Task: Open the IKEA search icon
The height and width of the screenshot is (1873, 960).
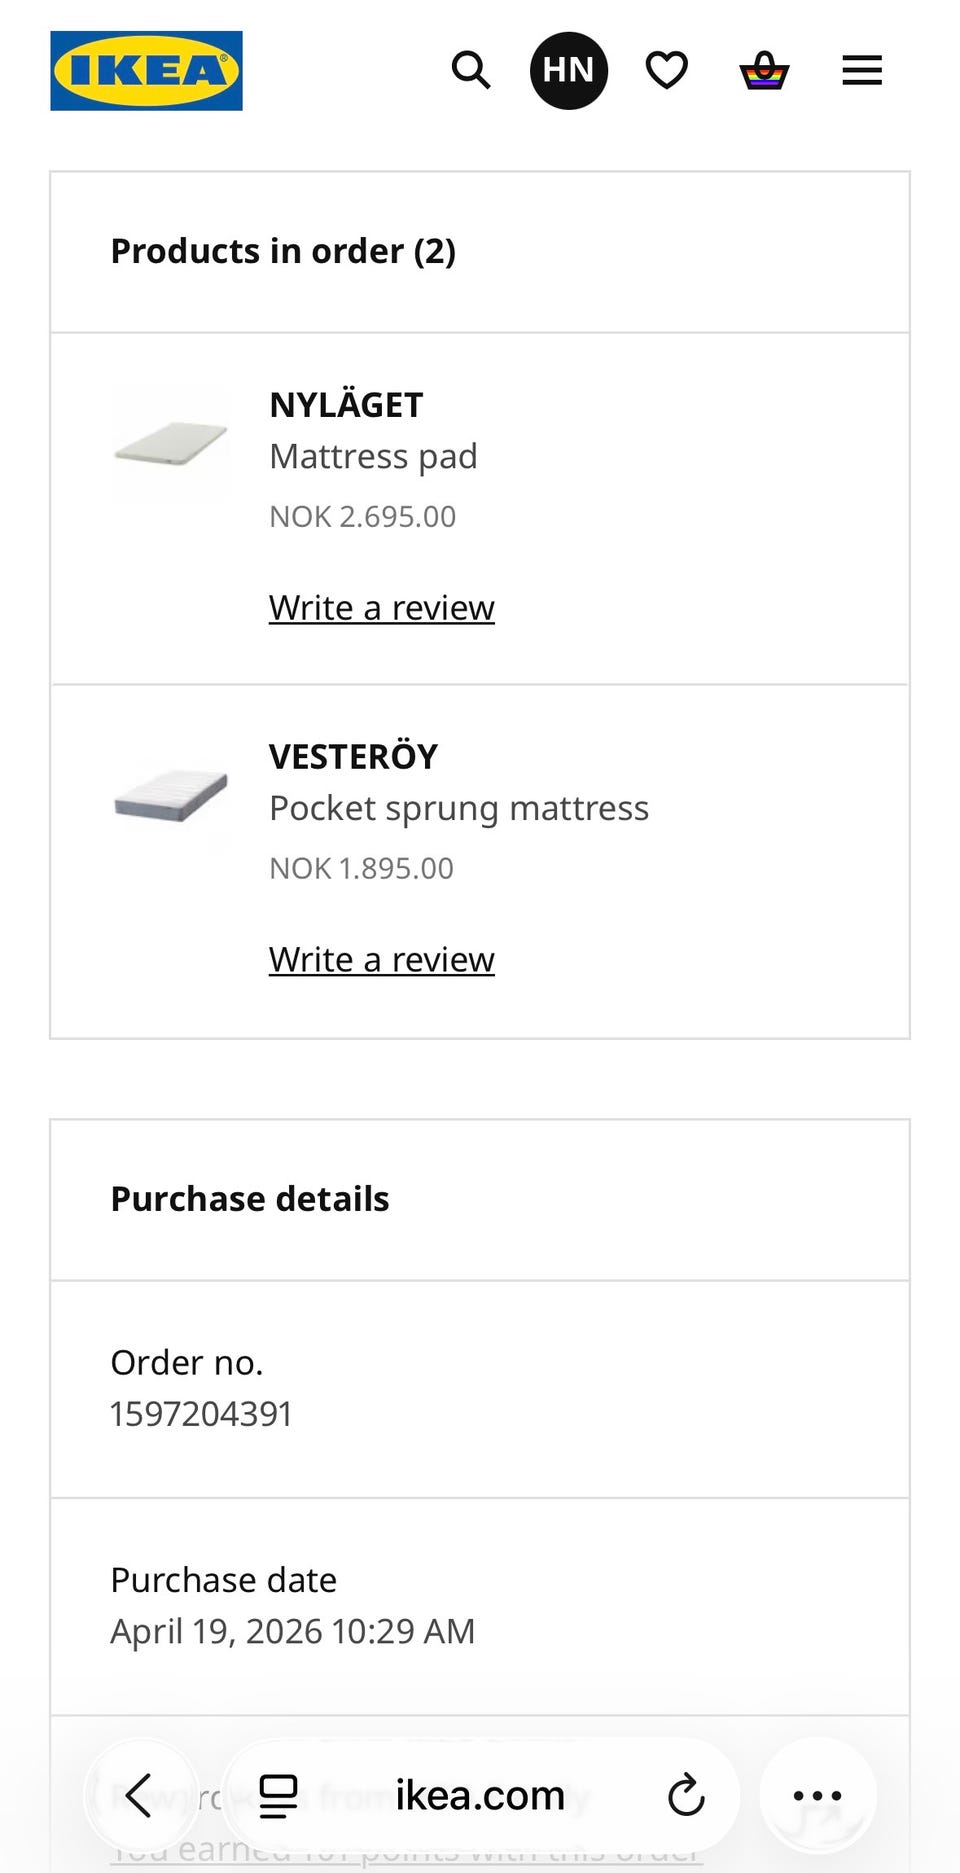Action: point(470,71)
